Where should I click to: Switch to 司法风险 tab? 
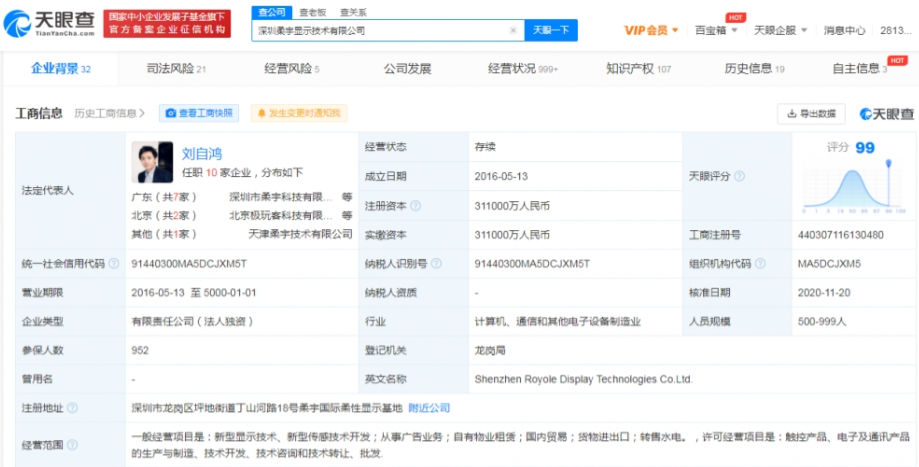tap(176, 69)
